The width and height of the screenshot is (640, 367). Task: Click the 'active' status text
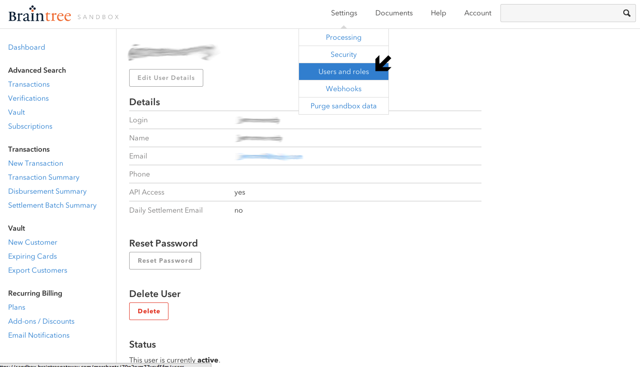208,360
